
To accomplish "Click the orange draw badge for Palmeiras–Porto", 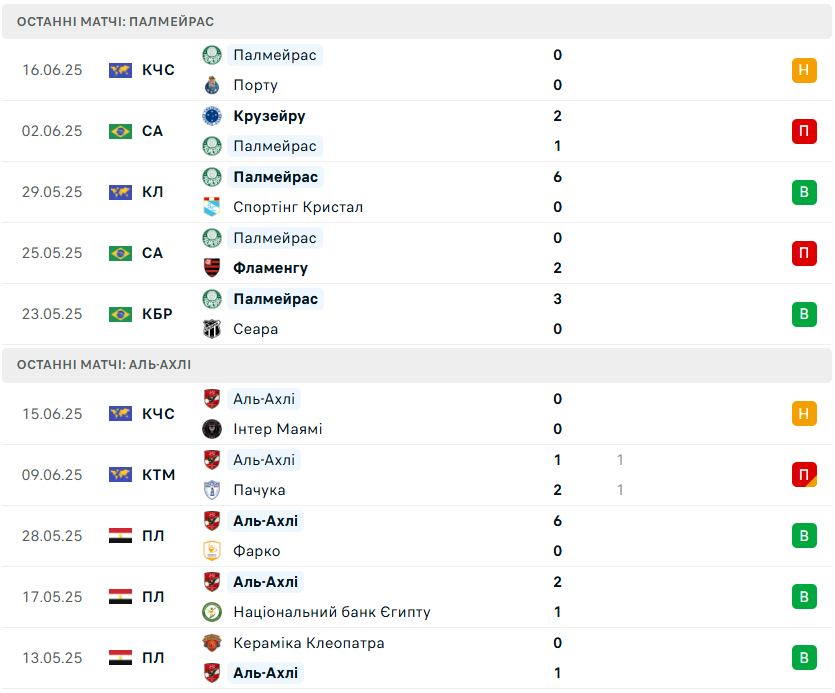I will pos(804,70).
